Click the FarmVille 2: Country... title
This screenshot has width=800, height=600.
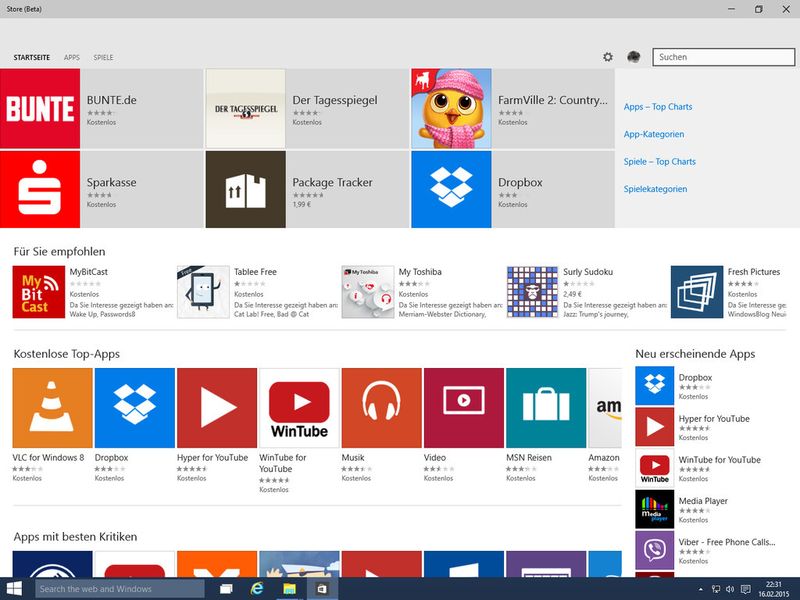click(553, 100)
